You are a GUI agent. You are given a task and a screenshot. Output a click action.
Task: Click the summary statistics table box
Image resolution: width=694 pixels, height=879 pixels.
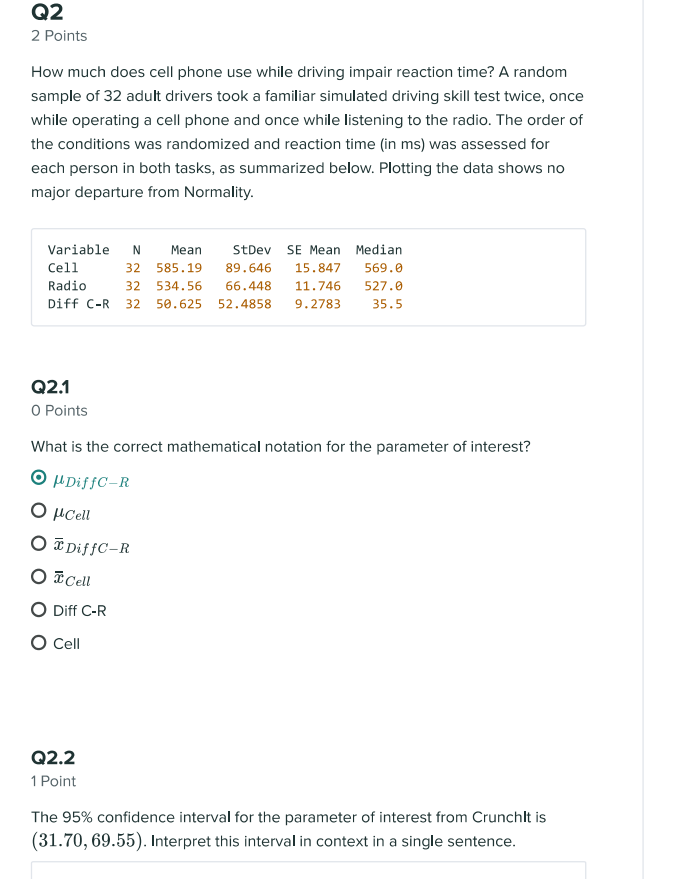310,277
